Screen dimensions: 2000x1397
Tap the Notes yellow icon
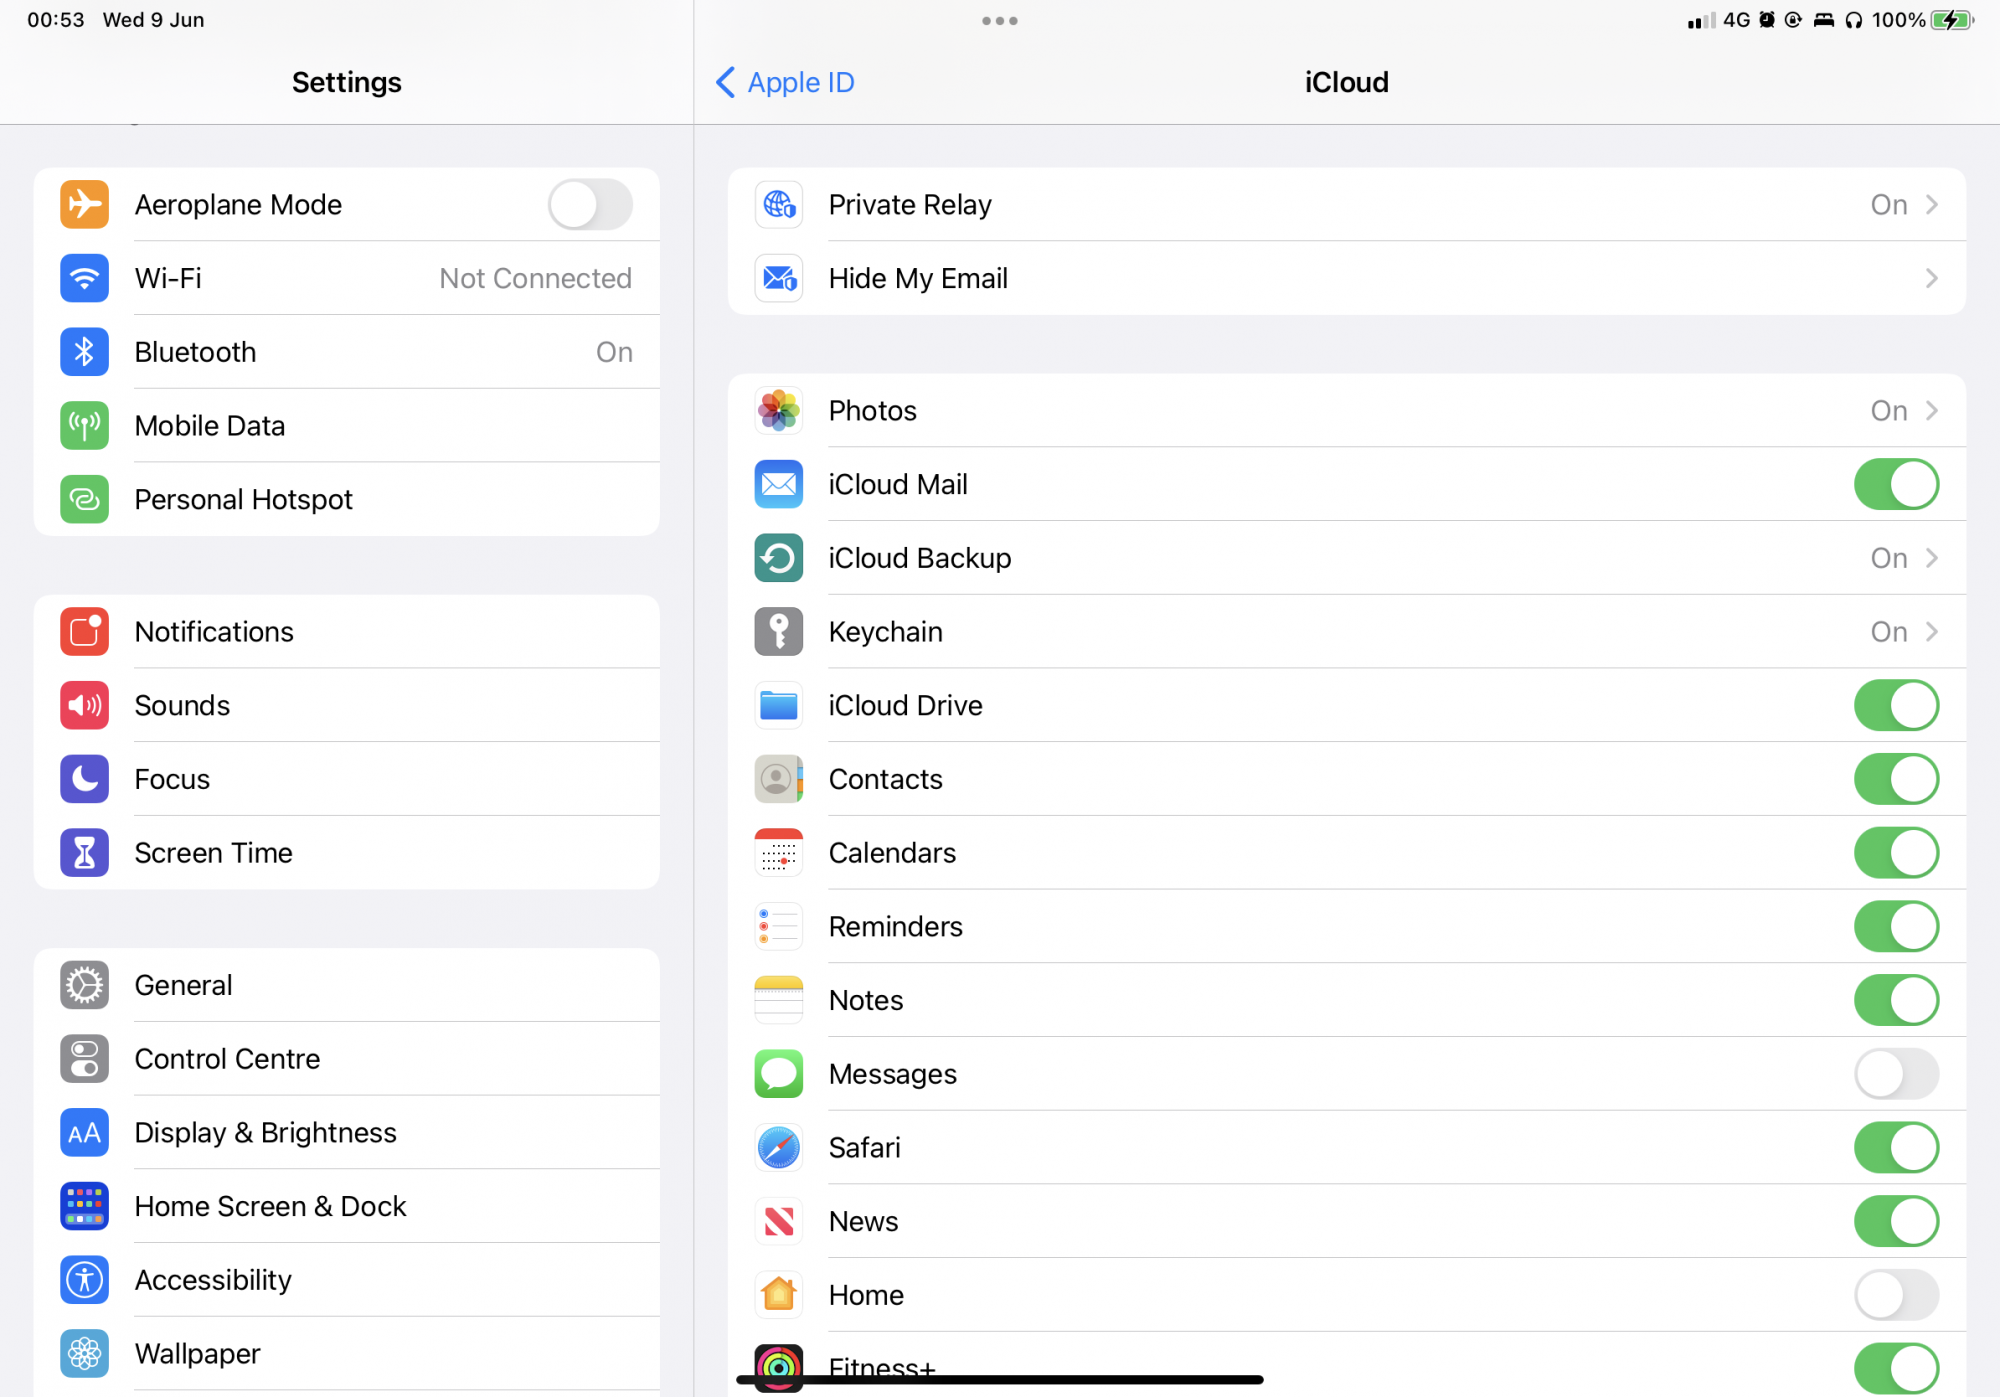click(779, 1000)
